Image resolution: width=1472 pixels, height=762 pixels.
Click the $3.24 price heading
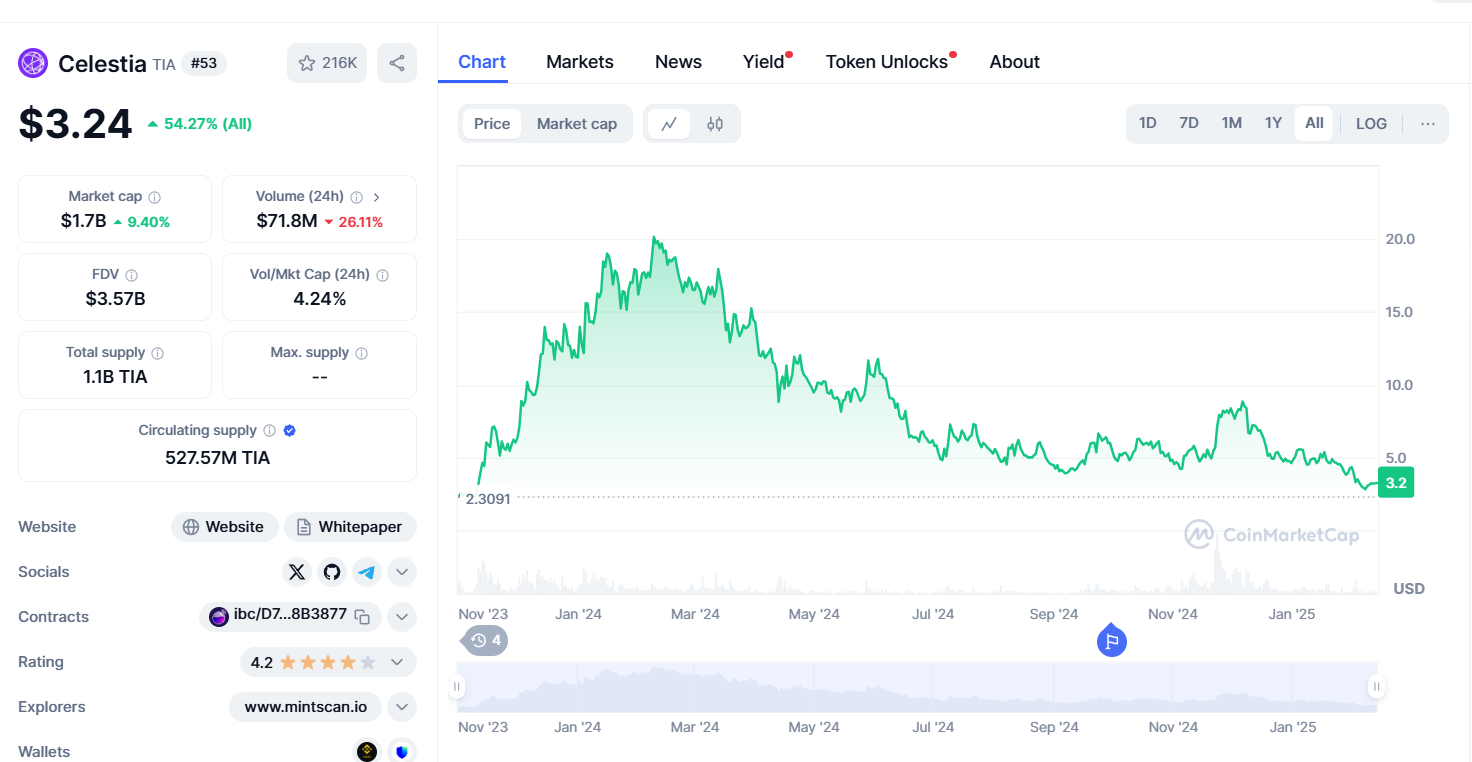tap(75, 124)
